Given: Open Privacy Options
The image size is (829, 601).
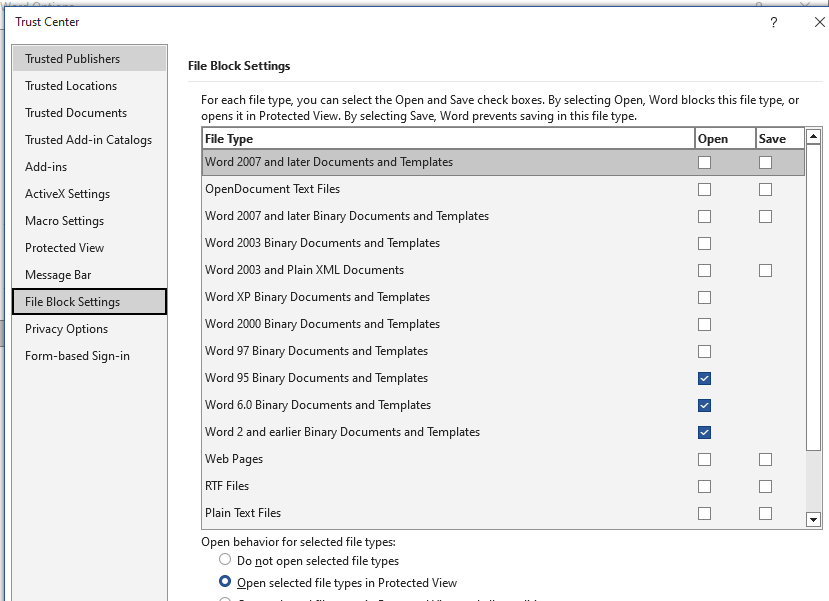Looking at the screenshot, I should [x=89, y=328].
